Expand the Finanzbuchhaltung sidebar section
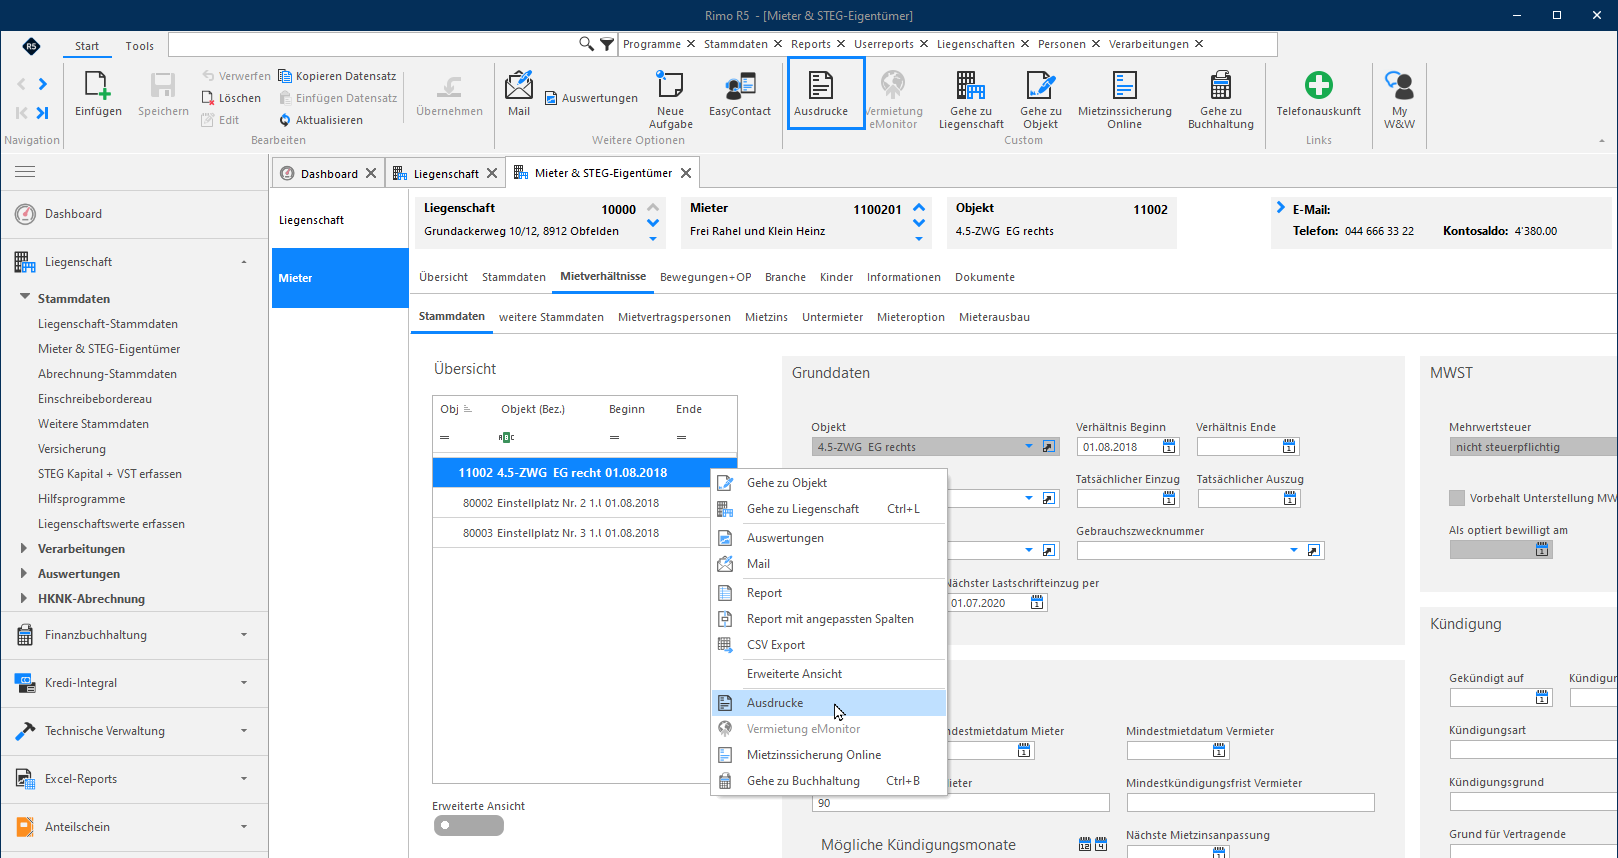1618x858 pixels. click(x=244, y=635)
